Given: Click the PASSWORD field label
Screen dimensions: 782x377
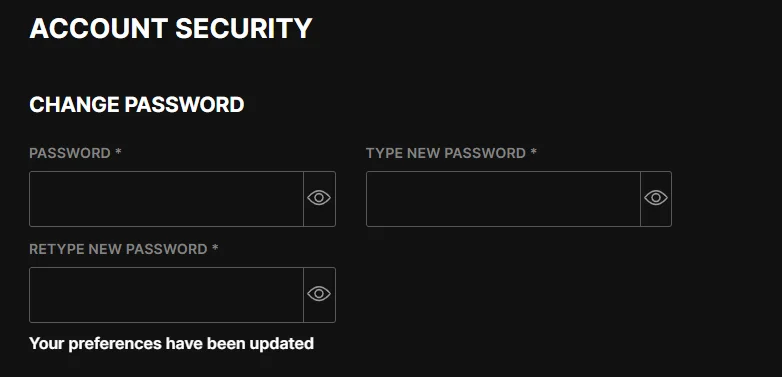Looking at the screenshot, I should (70, 153).
